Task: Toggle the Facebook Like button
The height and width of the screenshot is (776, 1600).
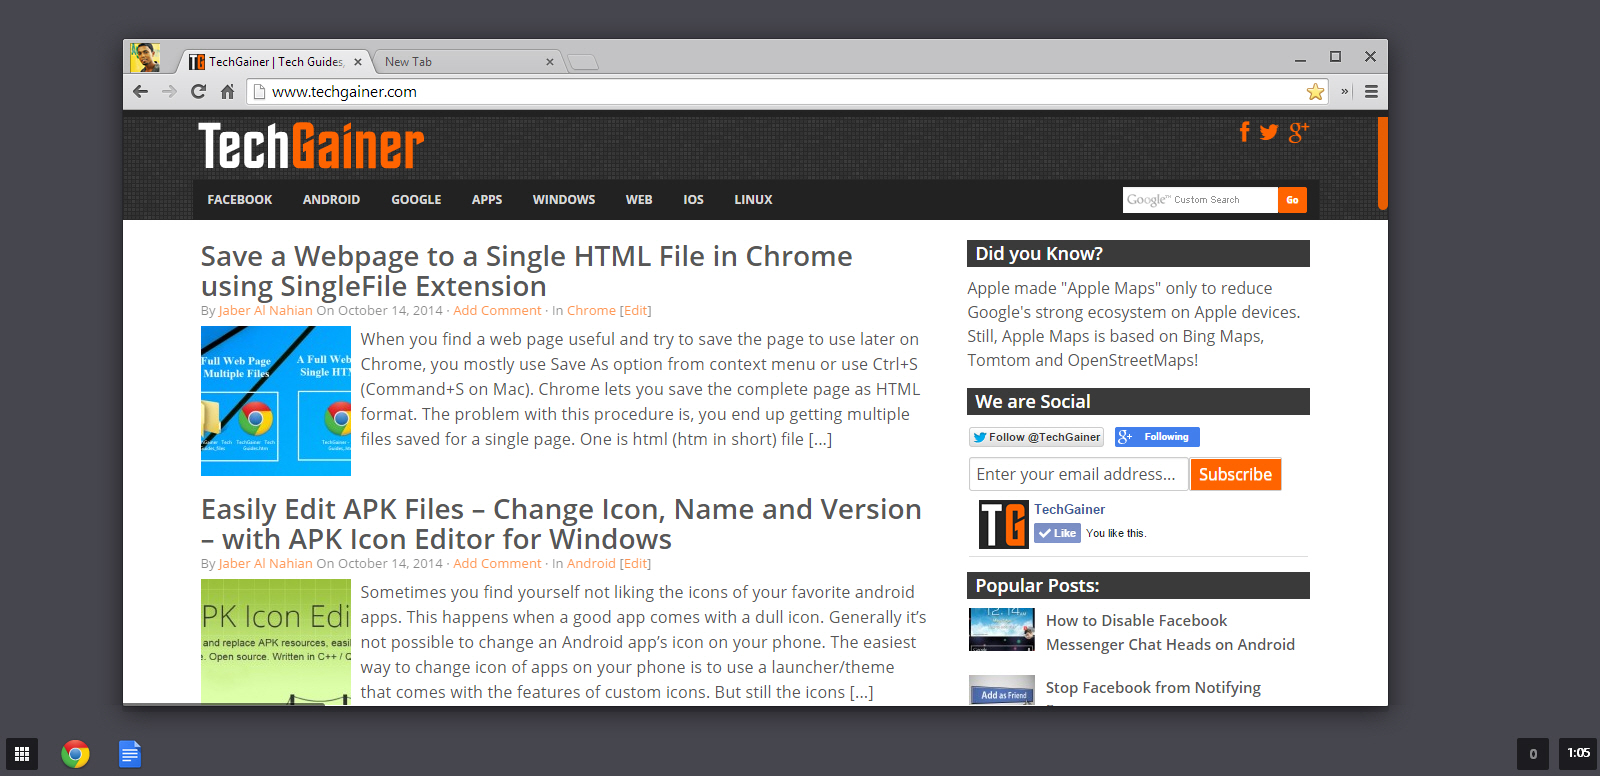Action: (1057, 533)
